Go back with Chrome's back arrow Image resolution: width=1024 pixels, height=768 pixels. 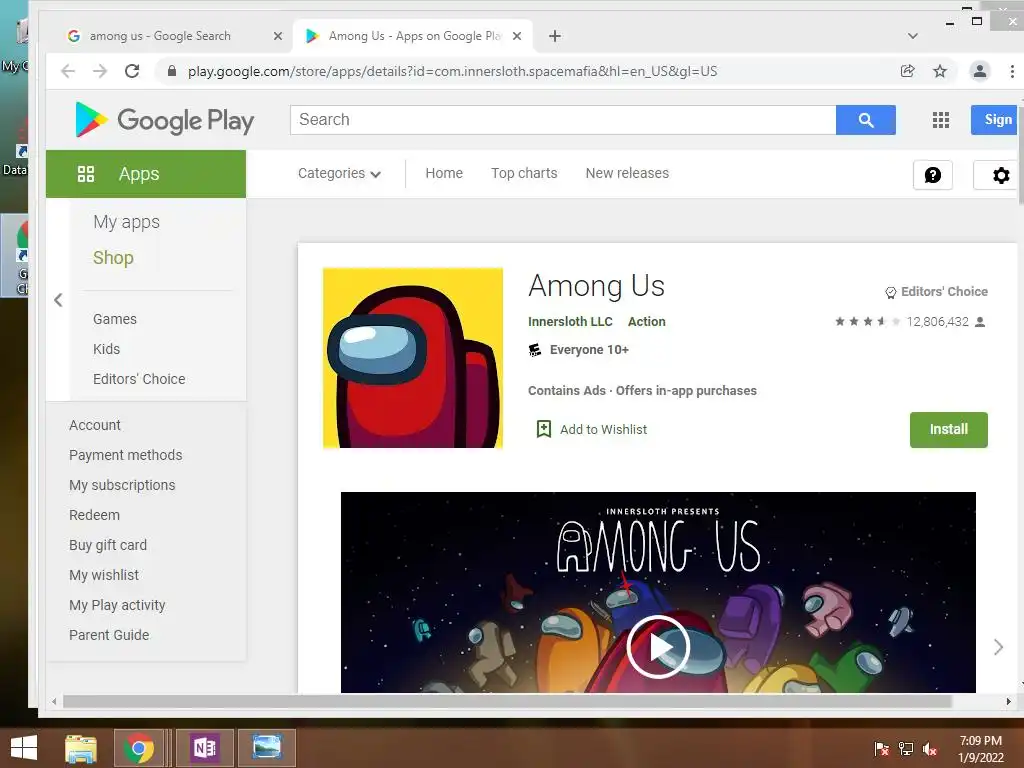[x=67, y=71]
